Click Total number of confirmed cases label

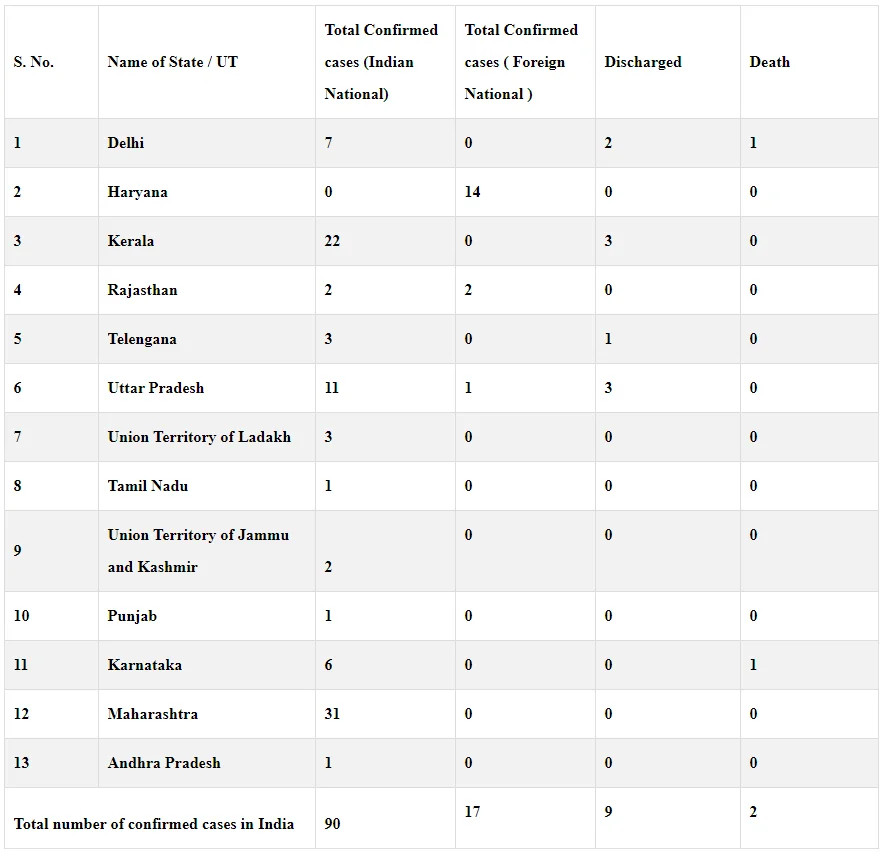pos(154,824)
